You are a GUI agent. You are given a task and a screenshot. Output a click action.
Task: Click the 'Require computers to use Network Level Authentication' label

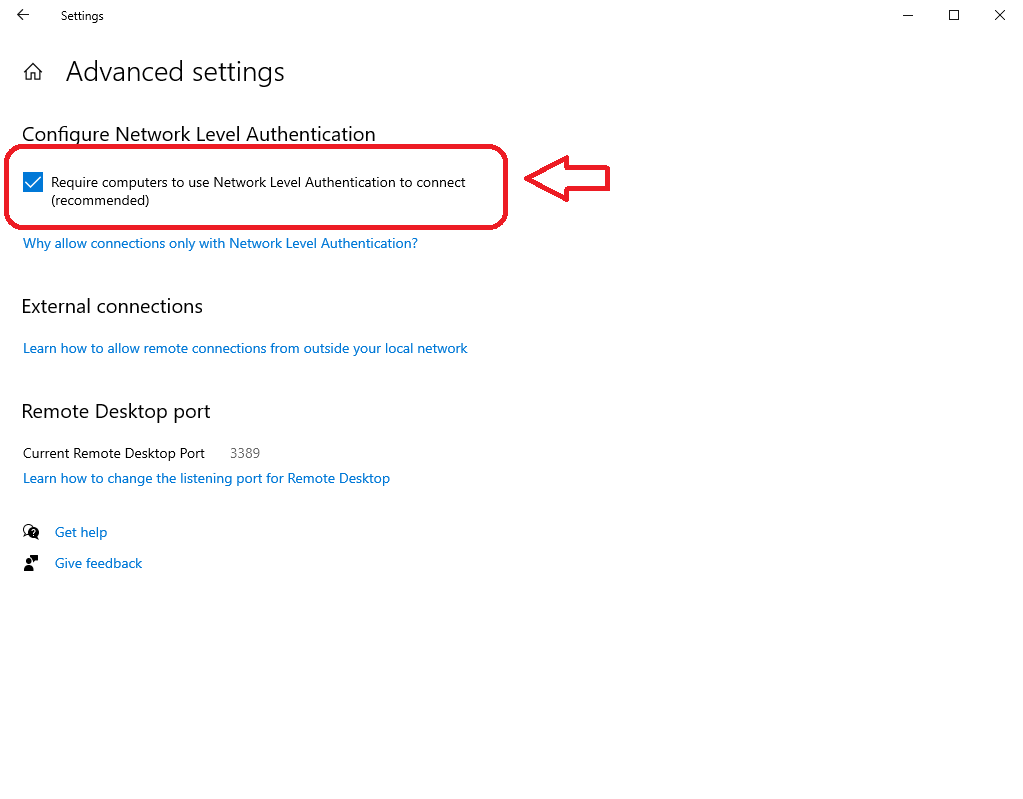[258, 183]
